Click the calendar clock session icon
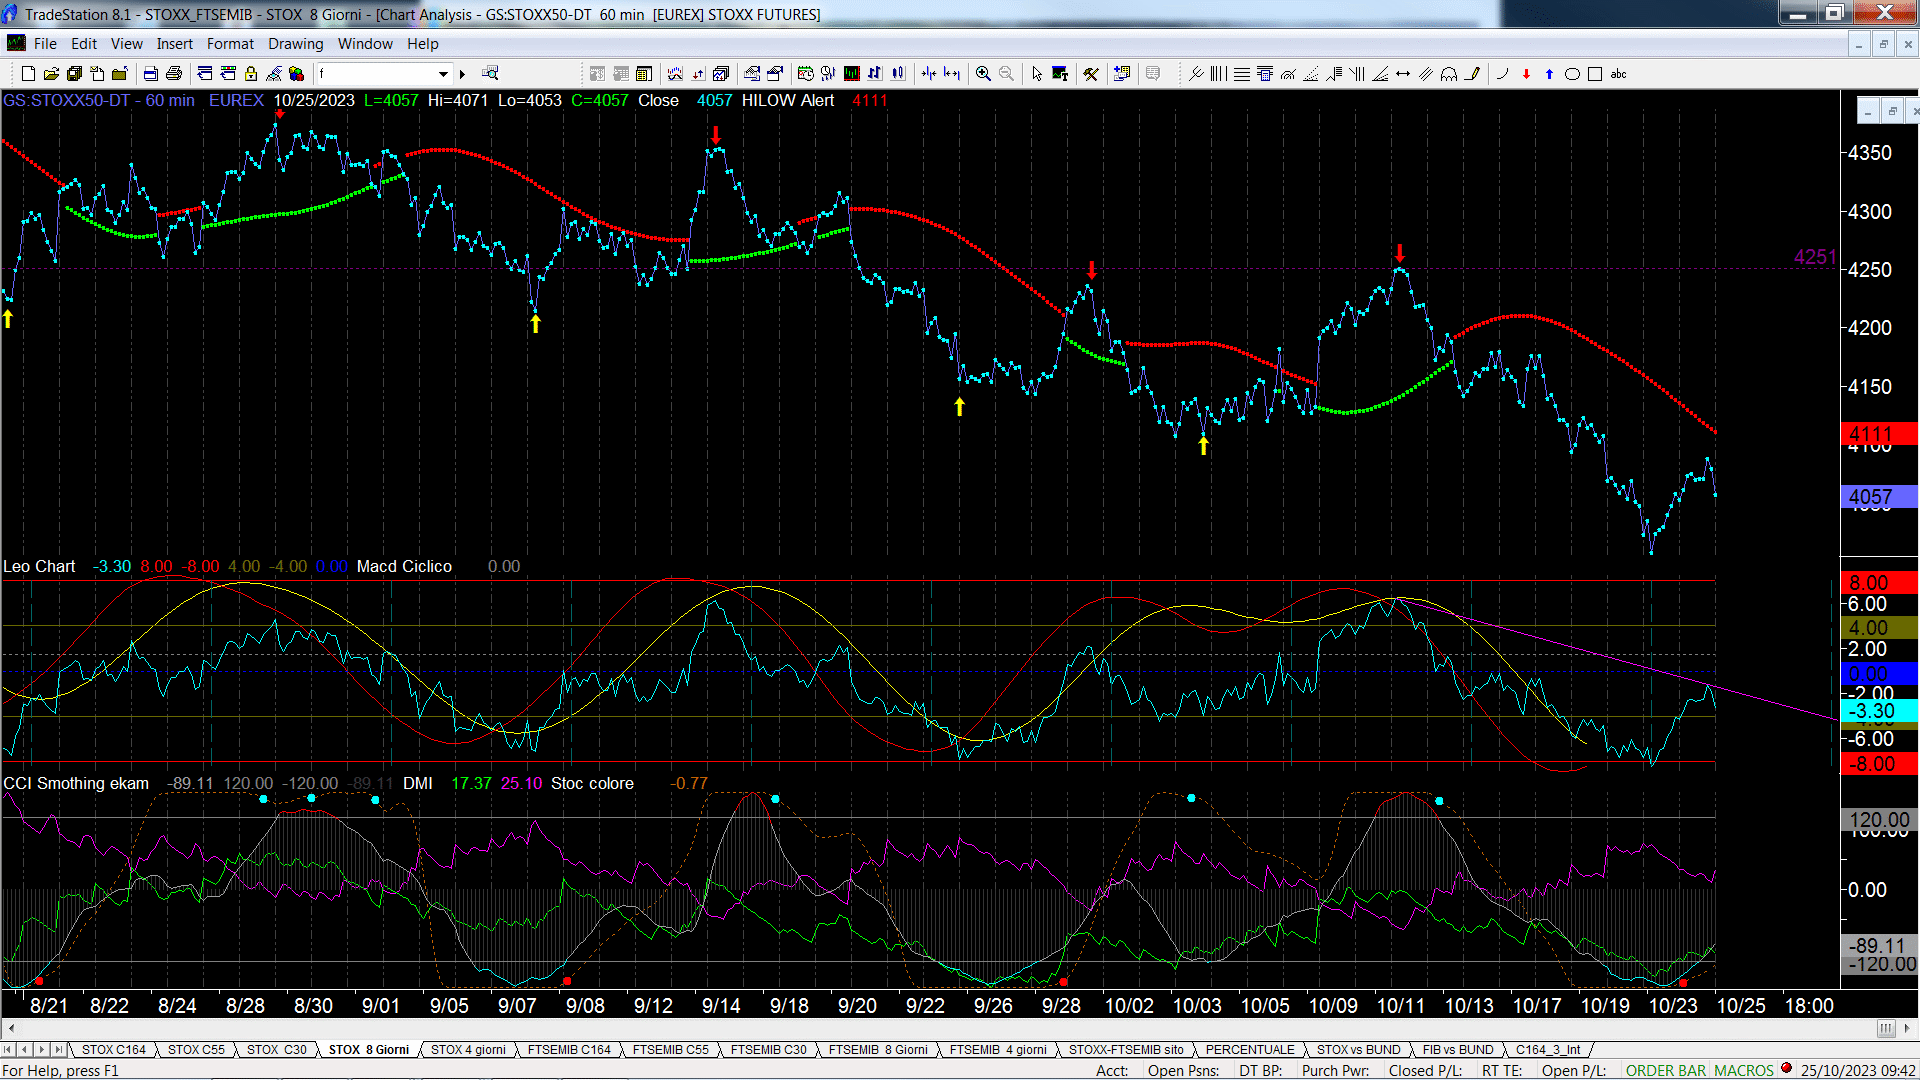Screen dimensions: 1920x1080 [x=805, y=74]
